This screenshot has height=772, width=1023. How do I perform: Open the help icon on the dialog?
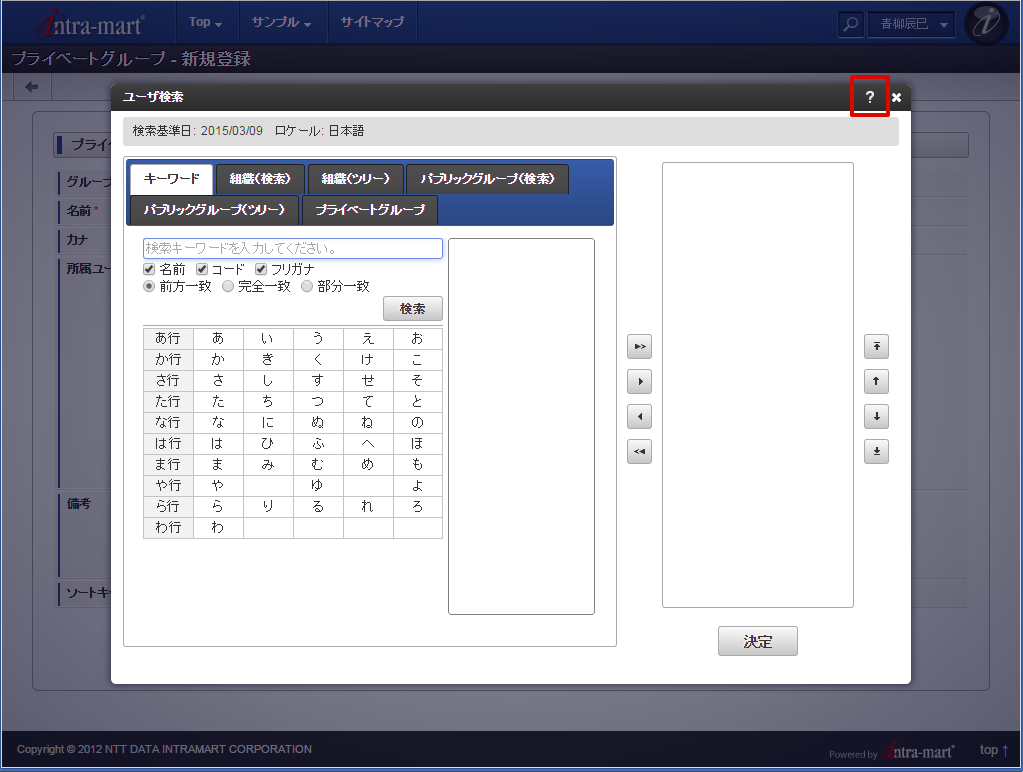869,96
